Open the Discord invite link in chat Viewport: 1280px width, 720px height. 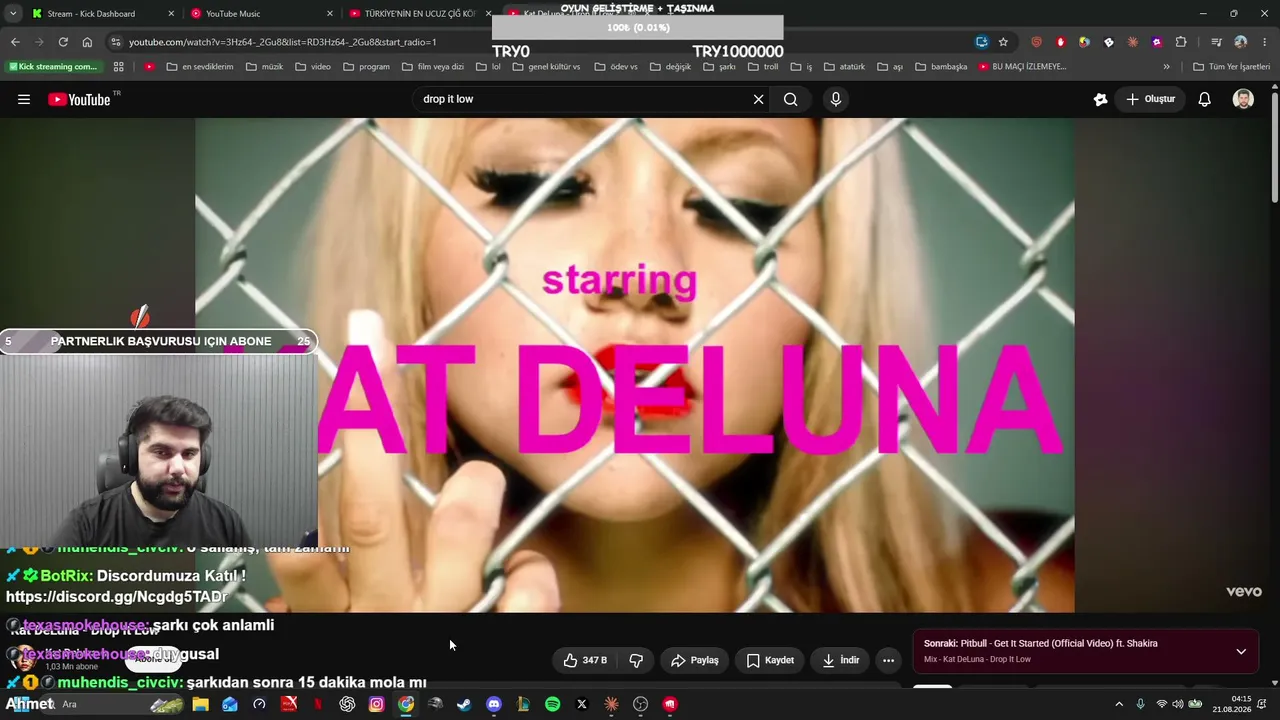click(x=117, y=597)
